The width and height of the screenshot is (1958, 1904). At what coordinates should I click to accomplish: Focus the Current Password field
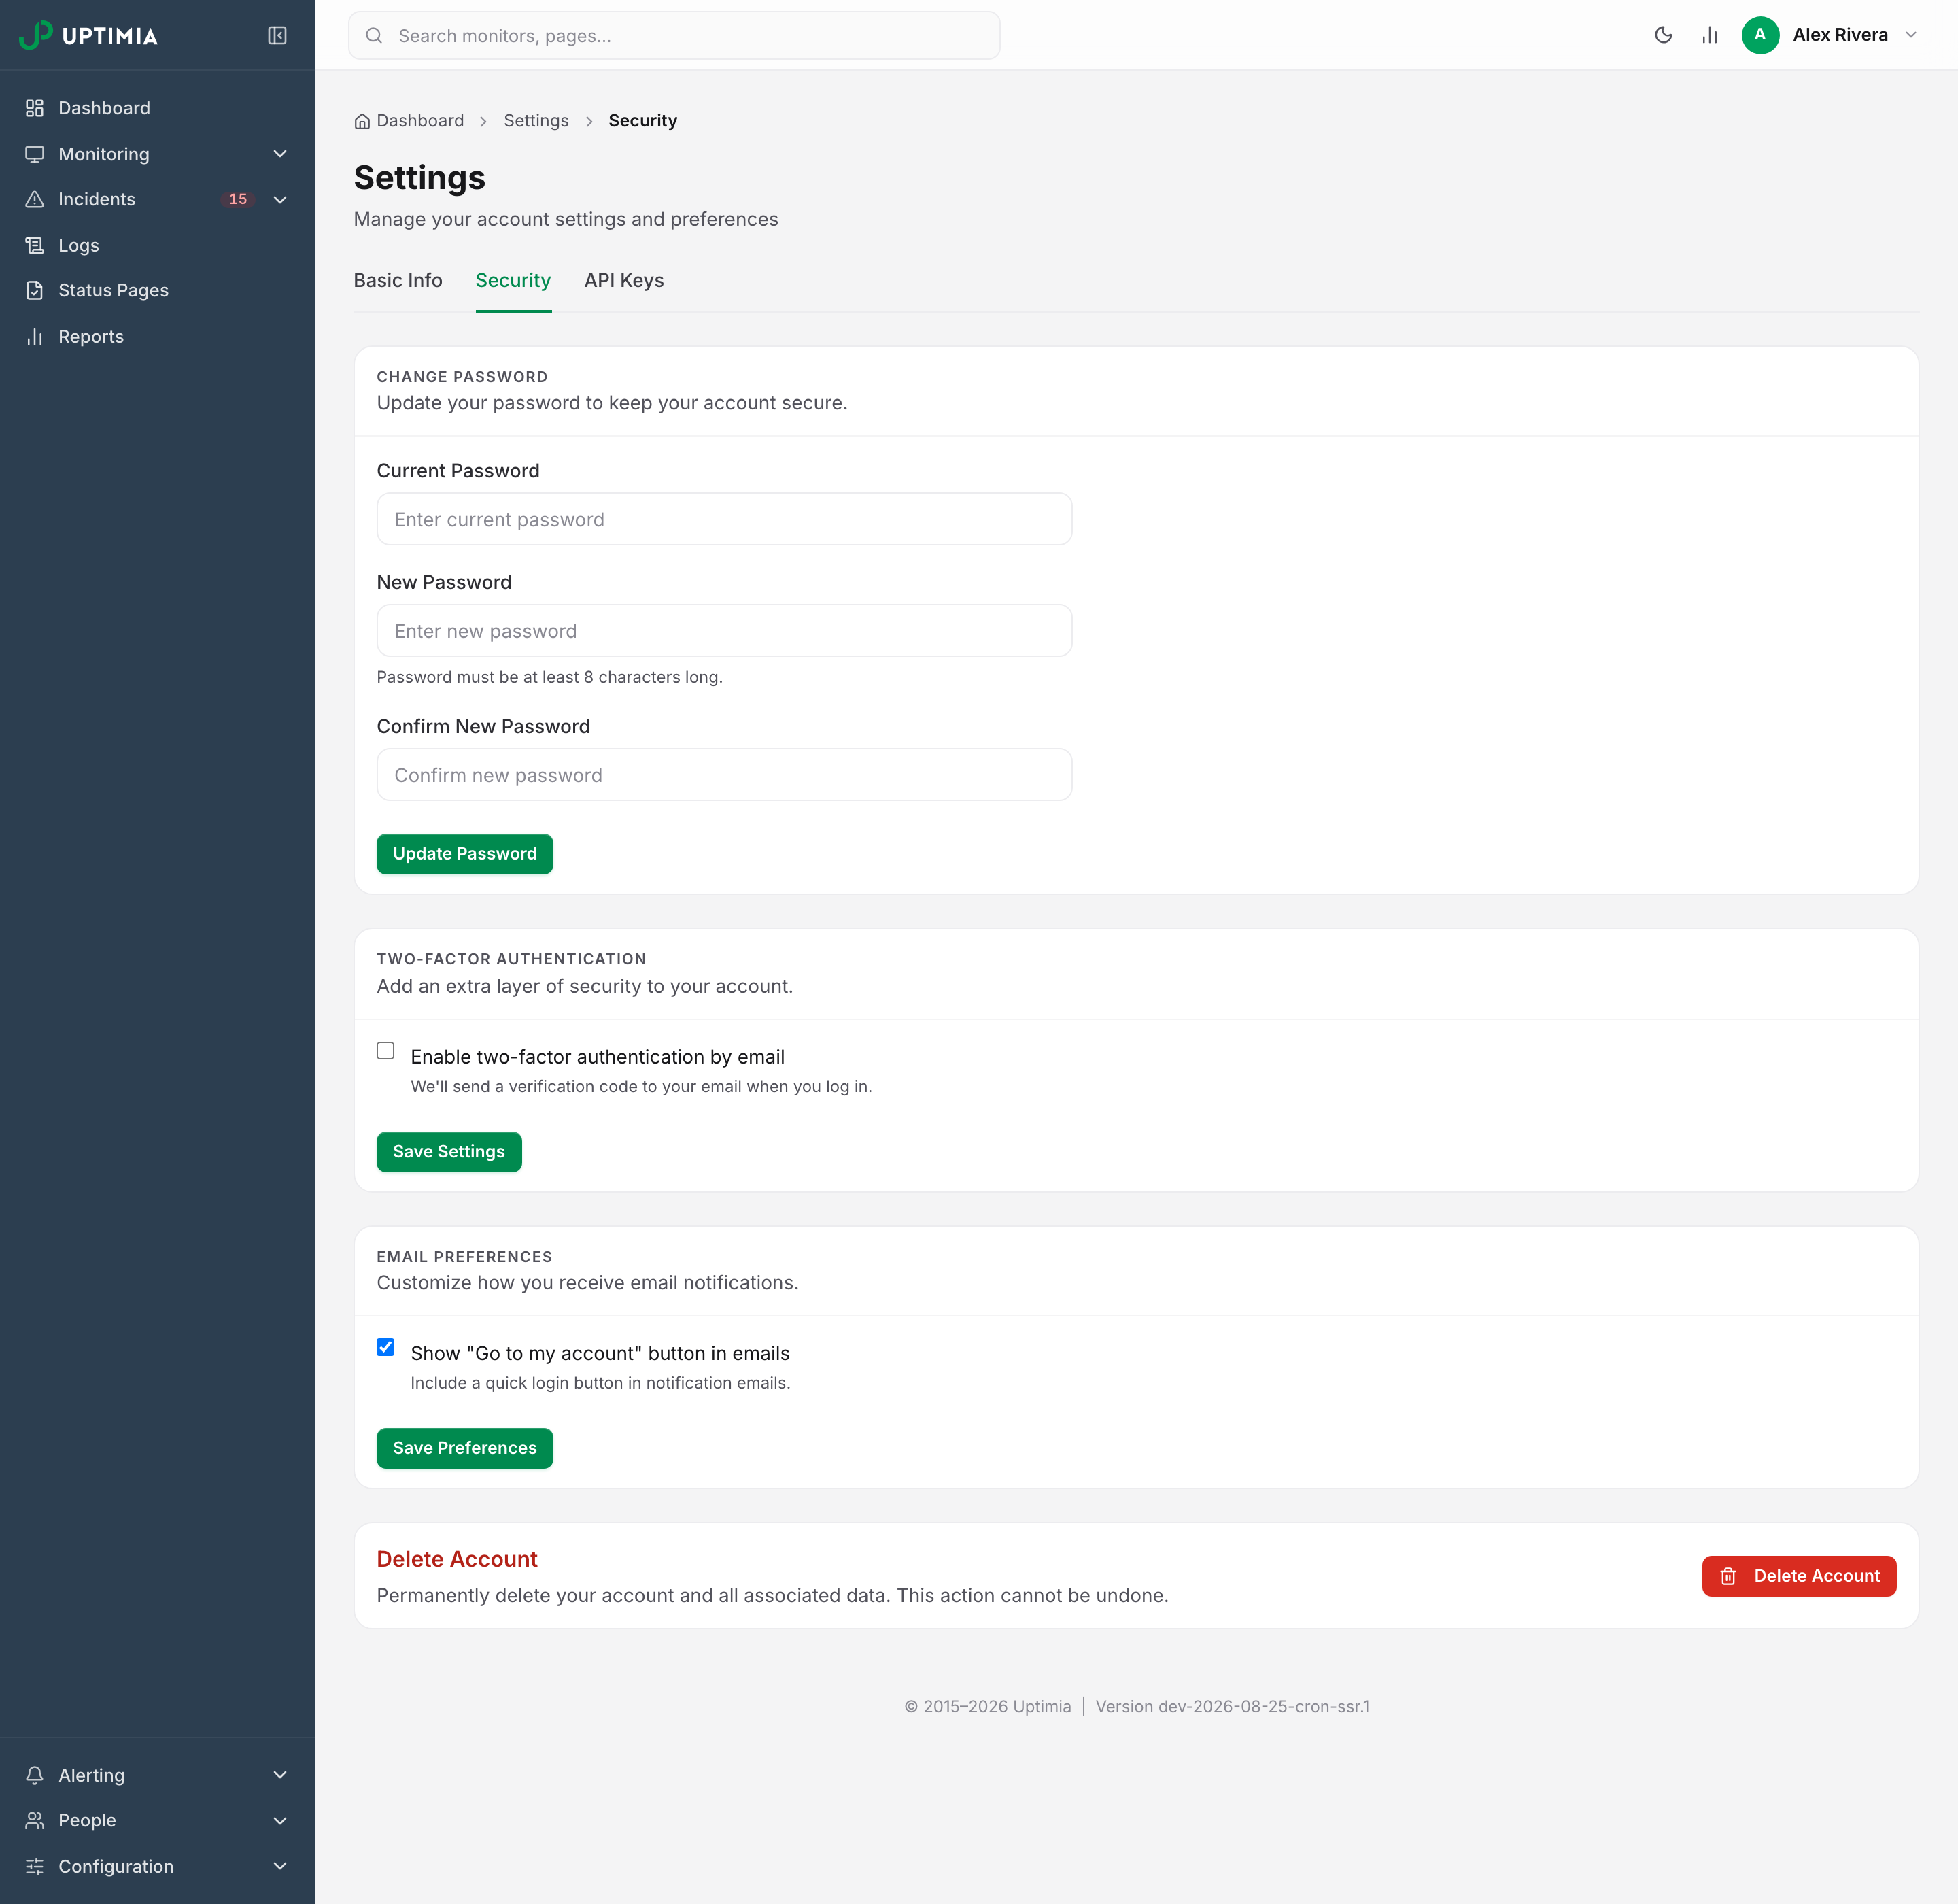coord(724,519)
